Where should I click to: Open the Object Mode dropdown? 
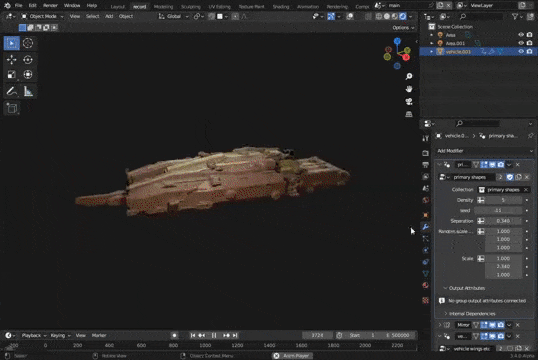(43, 16)
